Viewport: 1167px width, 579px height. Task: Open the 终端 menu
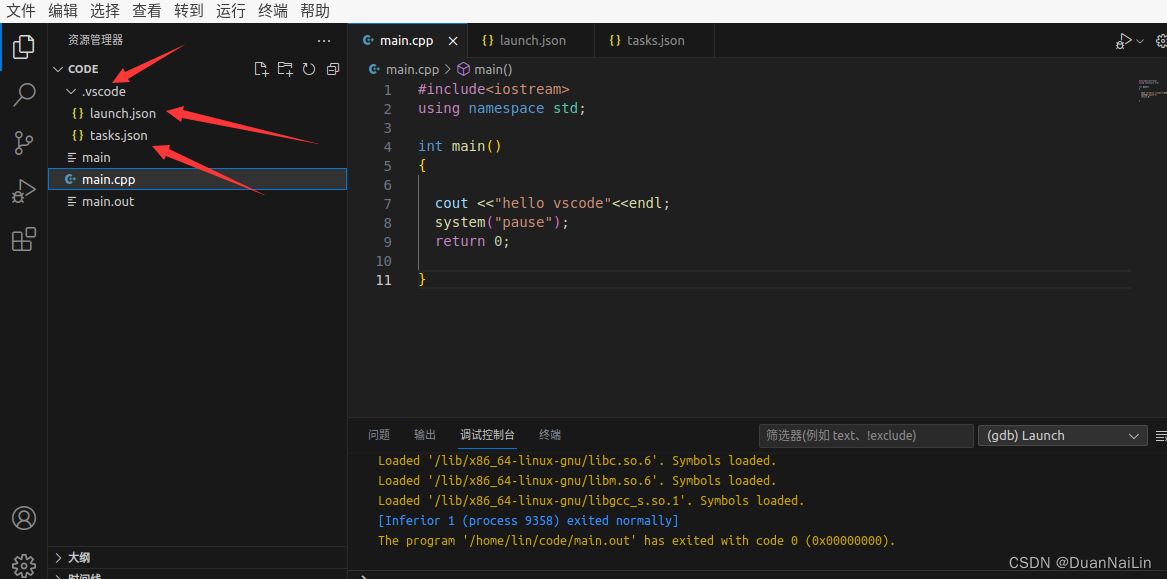(x=272, y=11)
